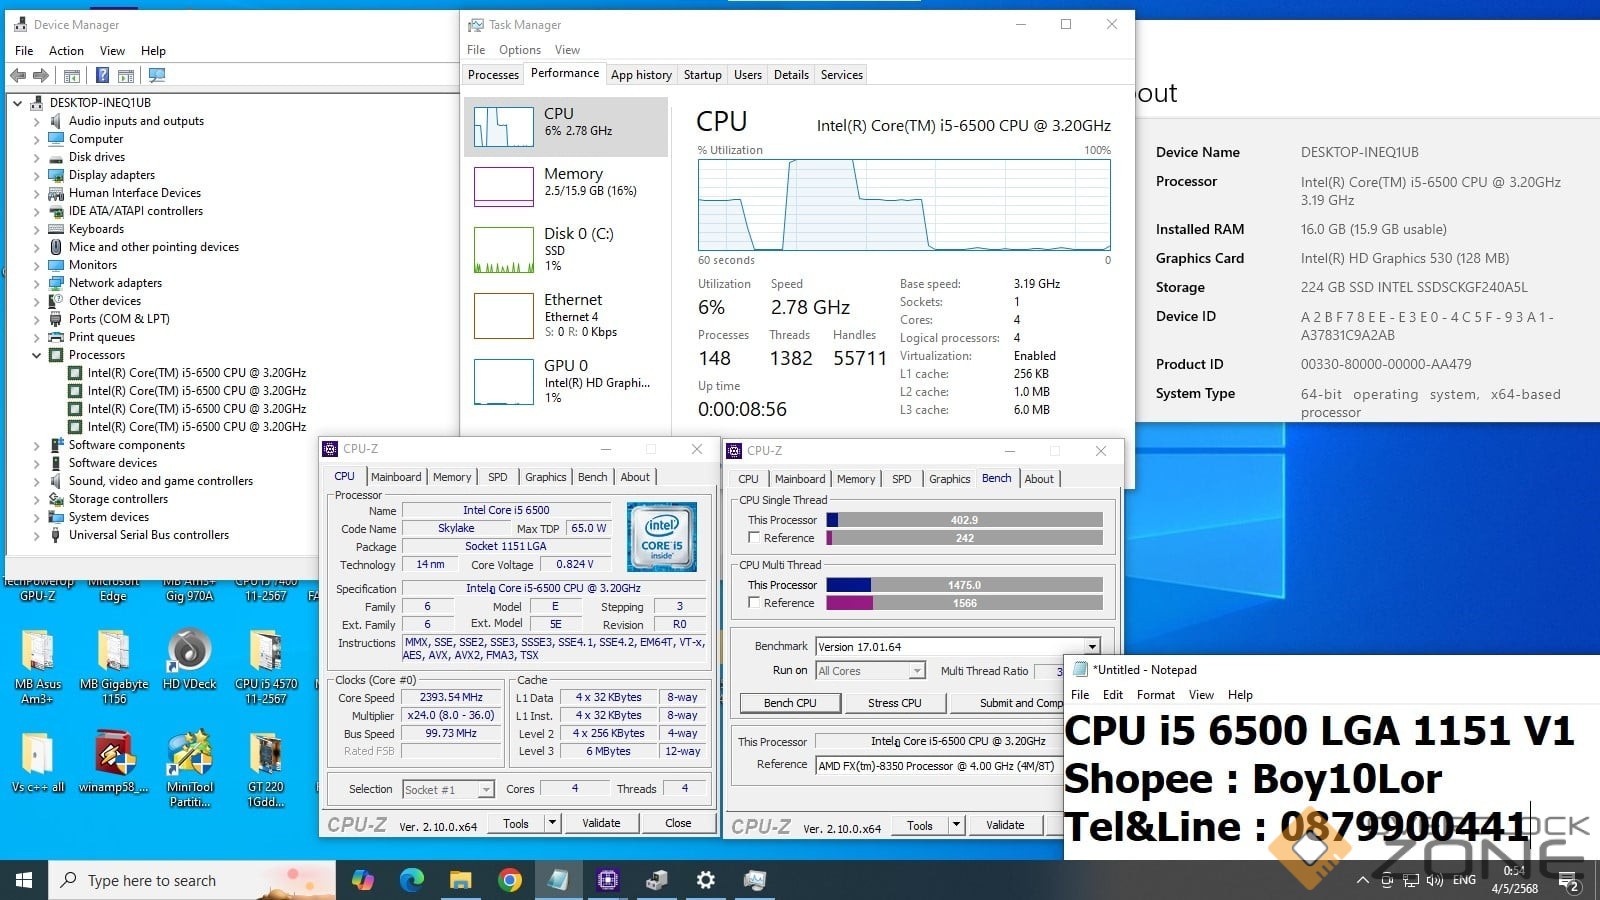
Task: Tick the Reference checkbox under CPU Multi Thread
Action: click(x=754, y=603)
